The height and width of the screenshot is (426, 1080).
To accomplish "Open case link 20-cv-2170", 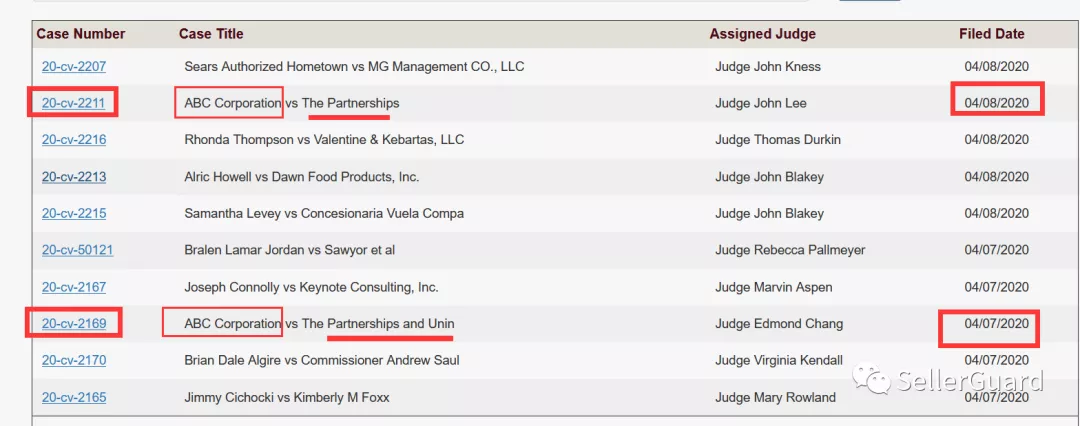I will pos(74,361).
